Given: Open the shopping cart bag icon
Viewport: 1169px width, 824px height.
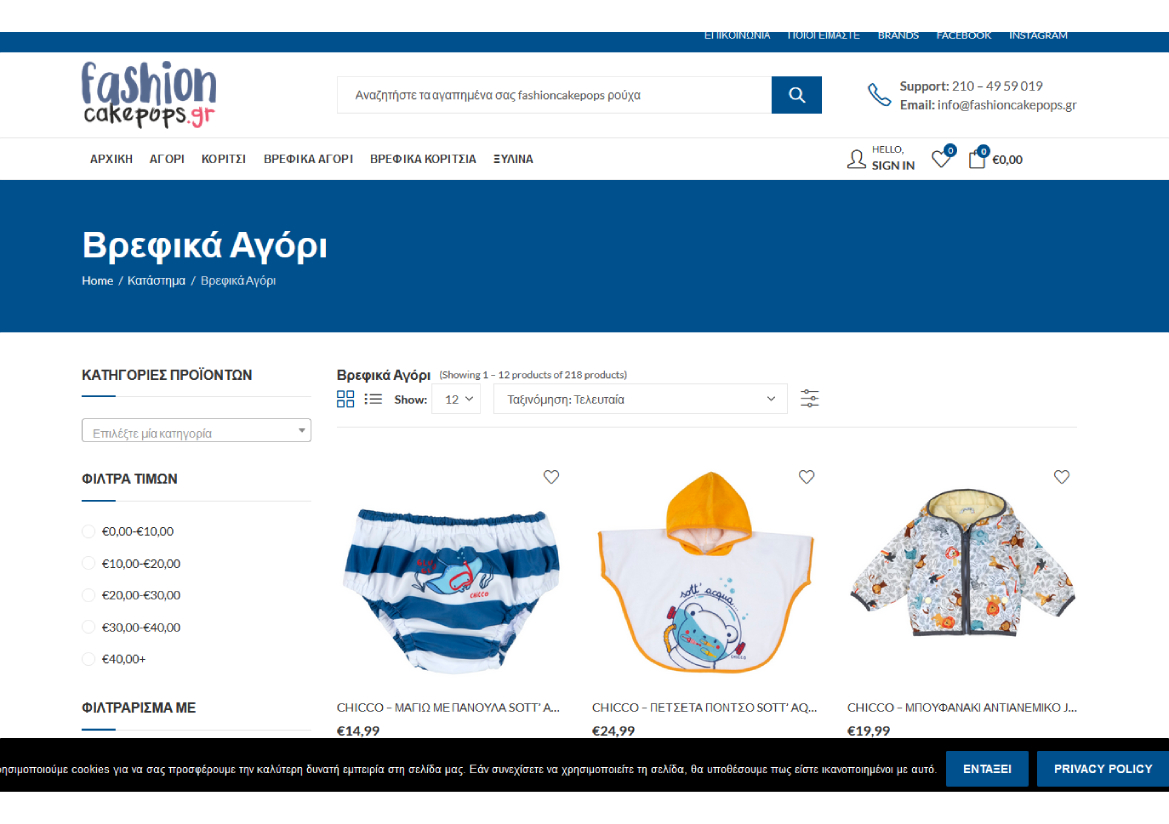Looking at the screenshot, I should click(x=977, y=159).
